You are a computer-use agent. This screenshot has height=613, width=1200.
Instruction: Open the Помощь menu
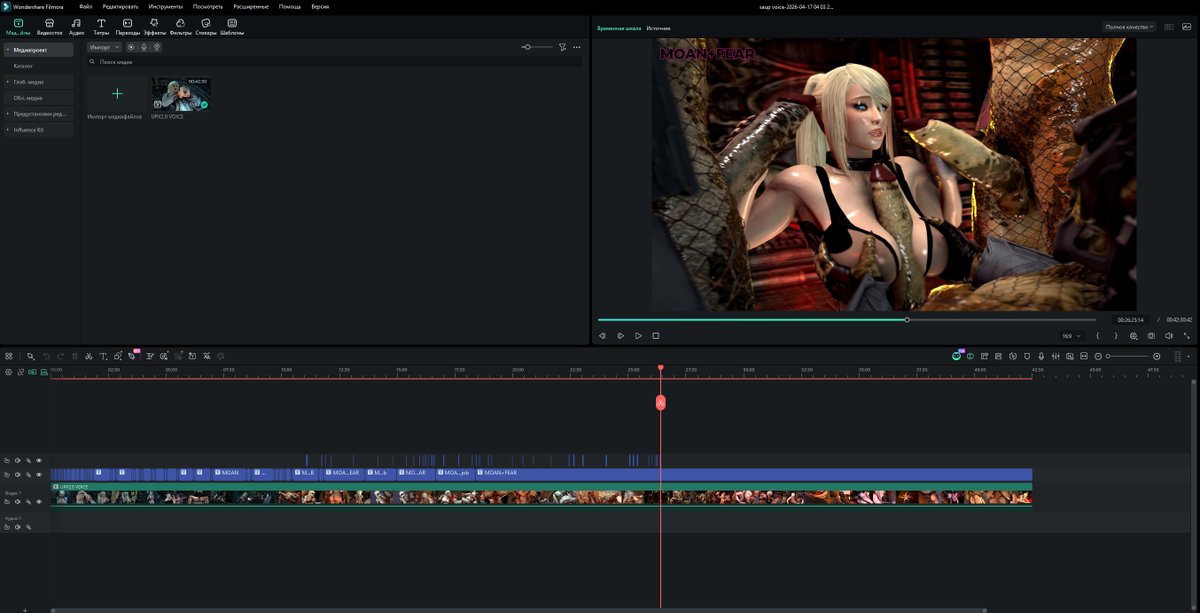coord(290,6)
